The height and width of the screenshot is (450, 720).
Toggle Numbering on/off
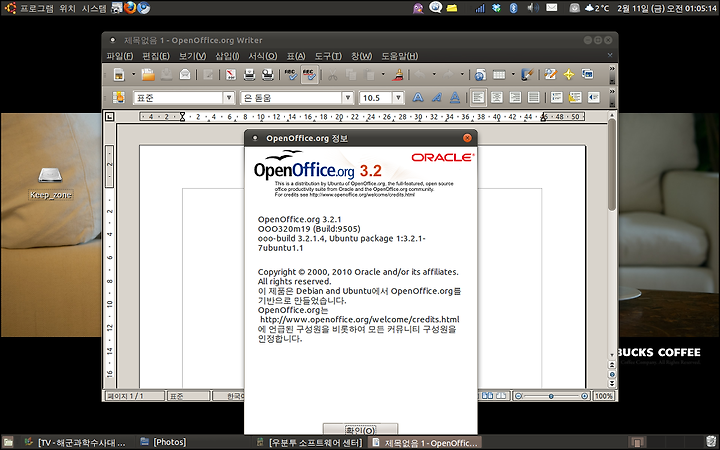coord(557,97)
